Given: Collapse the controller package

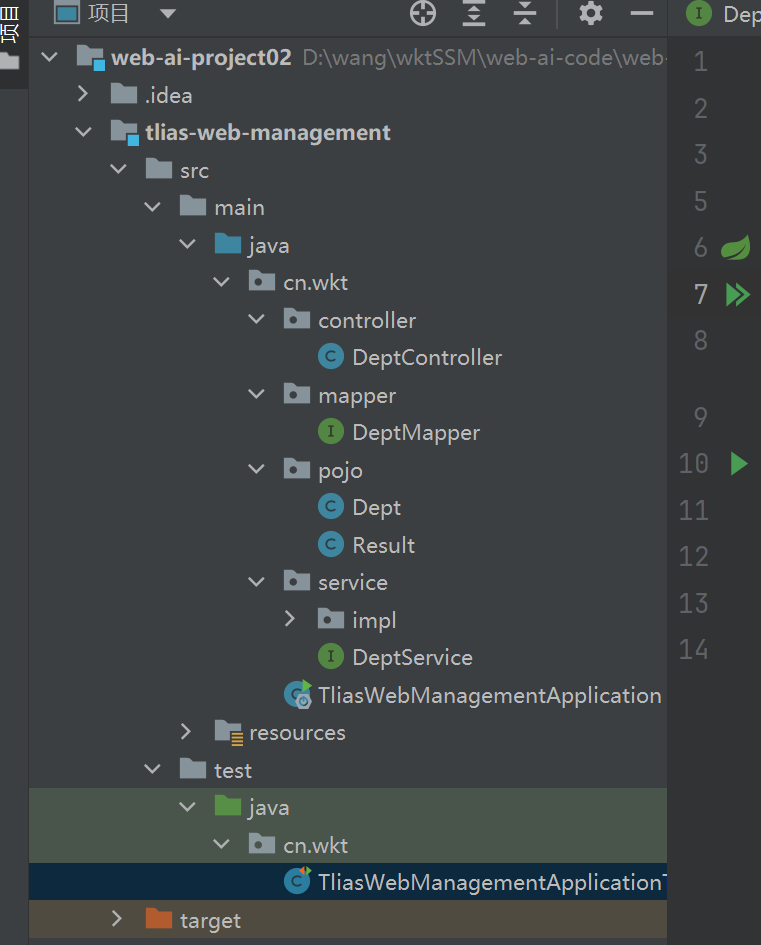Looking at the screenshot, I should pyautogui.click(x=256, y=320).
